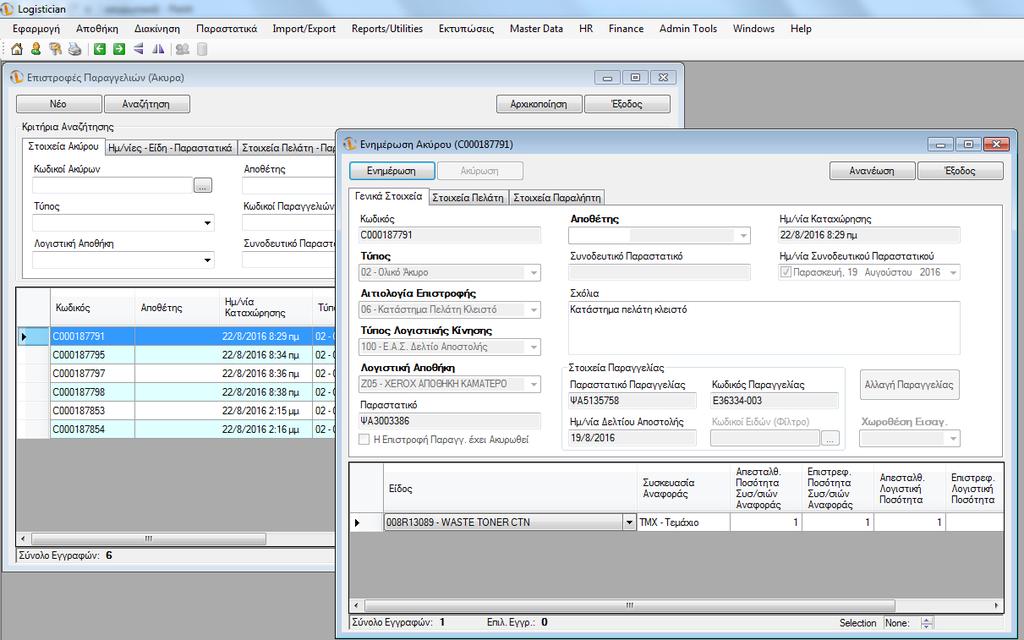Click the green forward arrow icon
The width and height of the screenshot is (1024, 640).
click(119, 49)
